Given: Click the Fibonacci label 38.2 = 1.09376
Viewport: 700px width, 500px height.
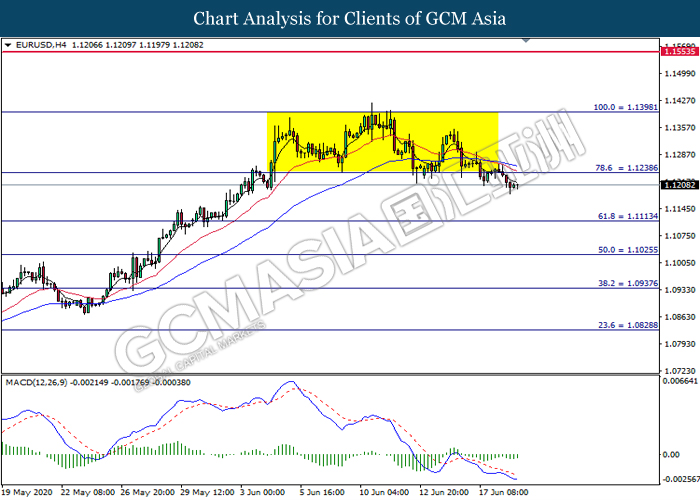Looking at the screenshot, I should [628, 283].
